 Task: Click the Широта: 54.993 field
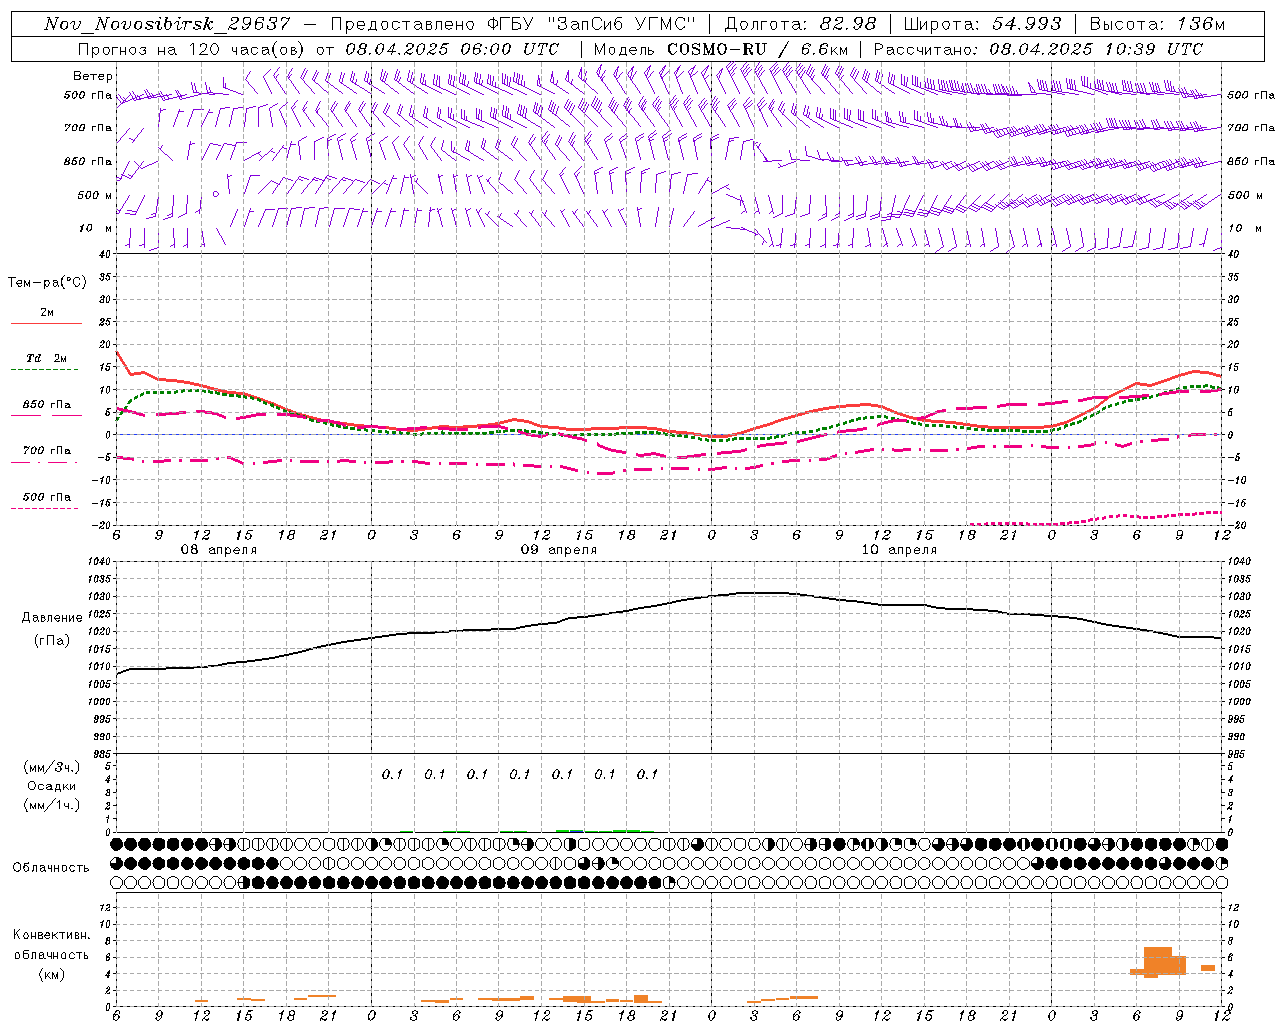pyautogui.click(x=982, y=24)
